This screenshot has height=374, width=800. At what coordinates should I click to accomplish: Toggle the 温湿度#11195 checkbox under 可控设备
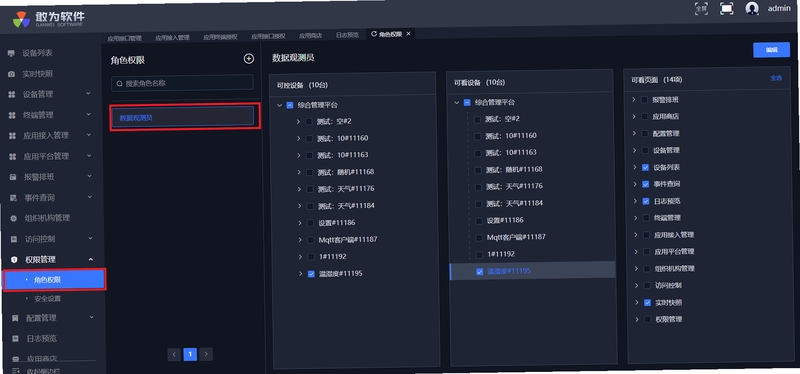(311, 273)
